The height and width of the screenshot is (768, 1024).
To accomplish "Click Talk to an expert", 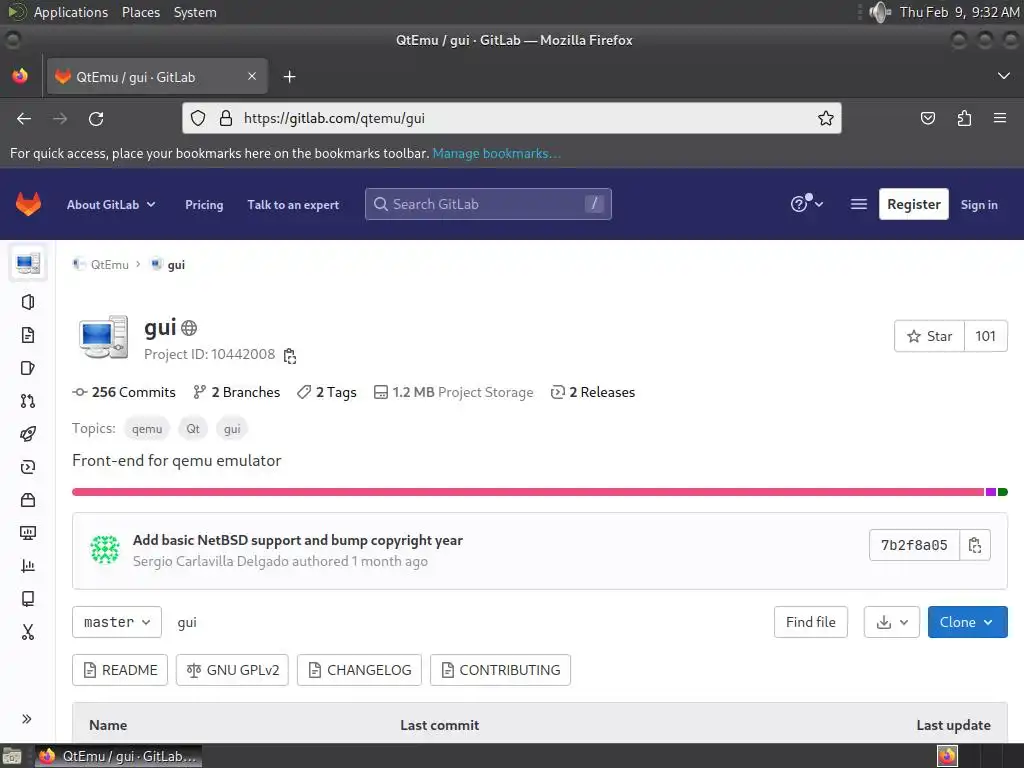I will coord(293,204).
